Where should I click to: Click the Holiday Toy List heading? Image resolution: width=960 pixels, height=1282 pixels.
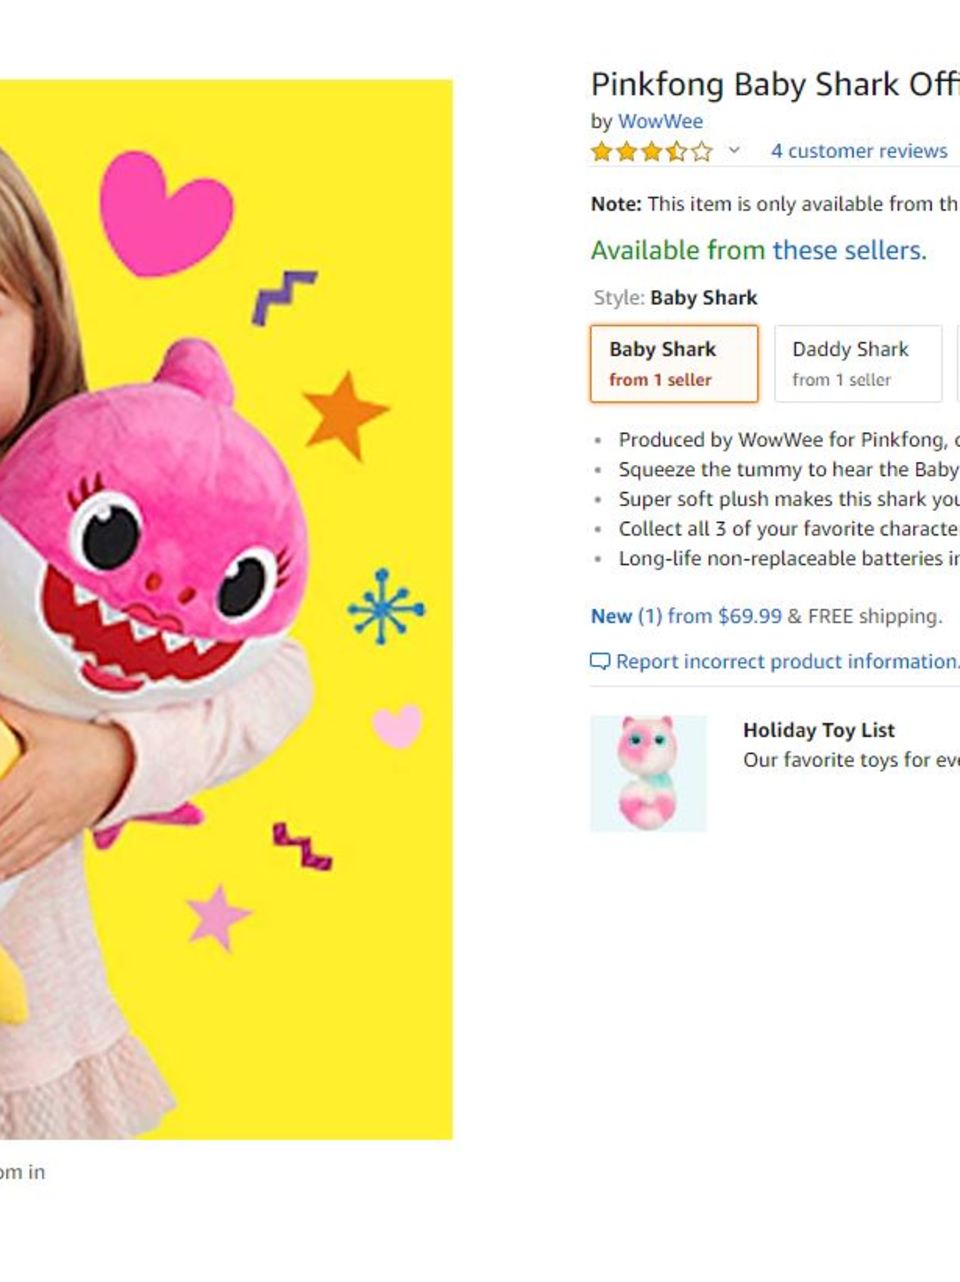pyautogui.click(x=819, y=730)
